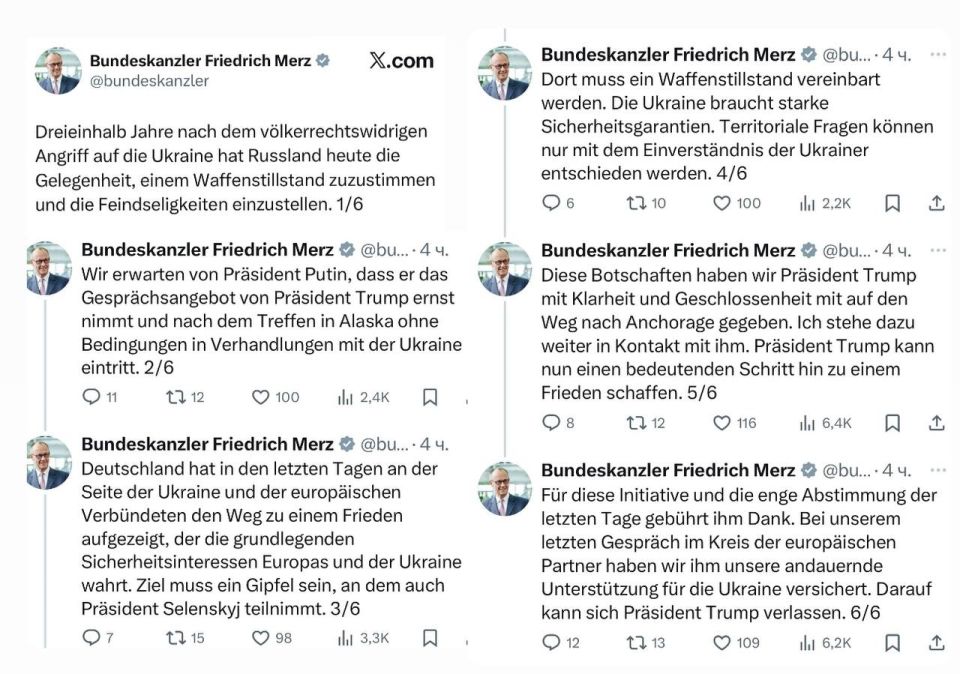This screenshot has height=674, width=960.
Task: Reply to the tweet ending 2/6
Action: [x=91, y=397]
